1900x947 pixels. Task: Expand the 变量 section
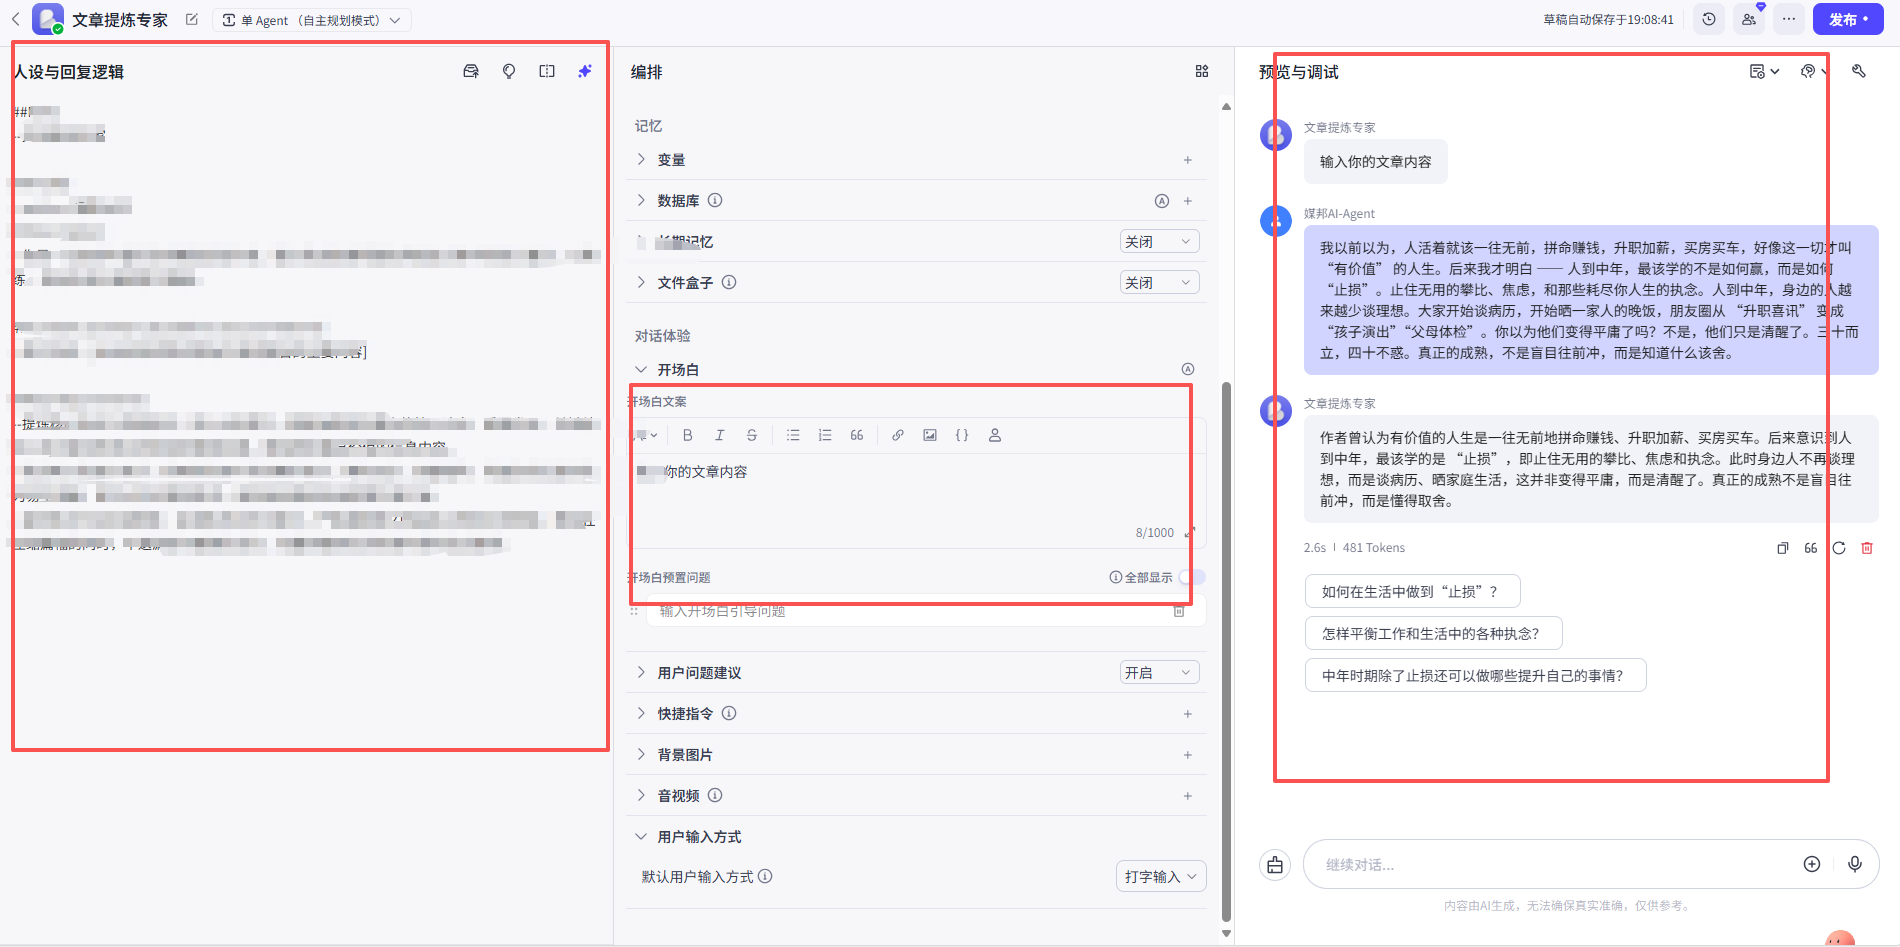coord(641,159)
